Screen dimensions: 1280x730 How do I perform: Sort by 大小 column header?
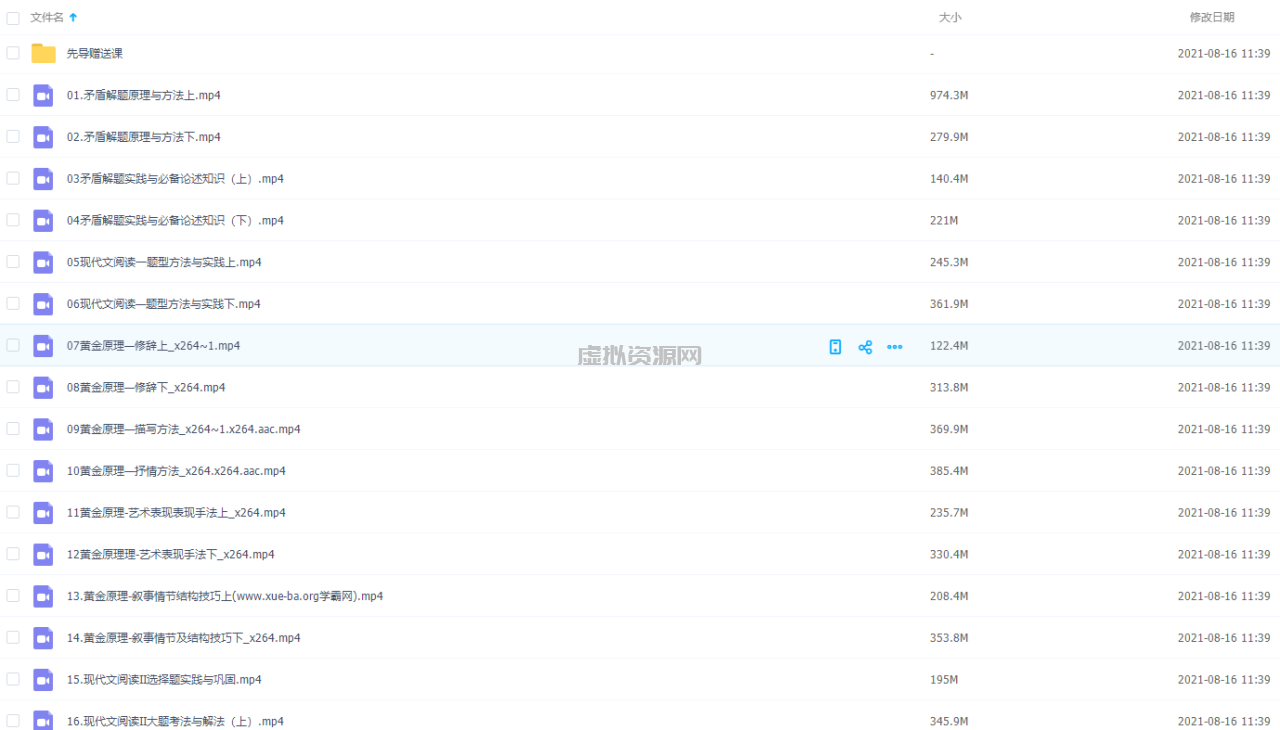tap(950, 17)
